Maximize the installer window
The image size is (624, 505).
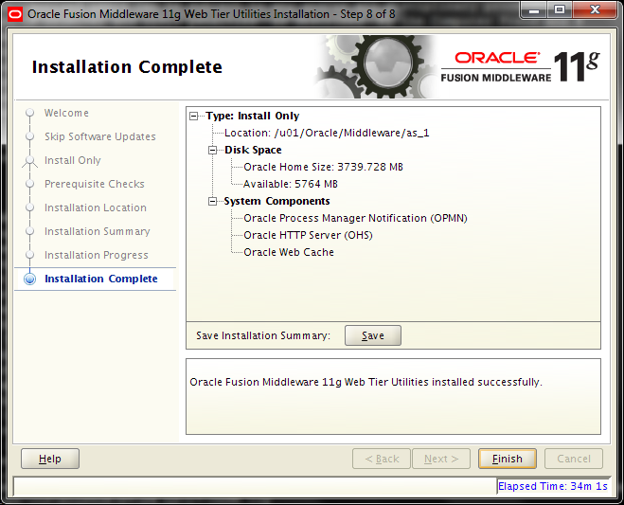[x=560, y=10]
